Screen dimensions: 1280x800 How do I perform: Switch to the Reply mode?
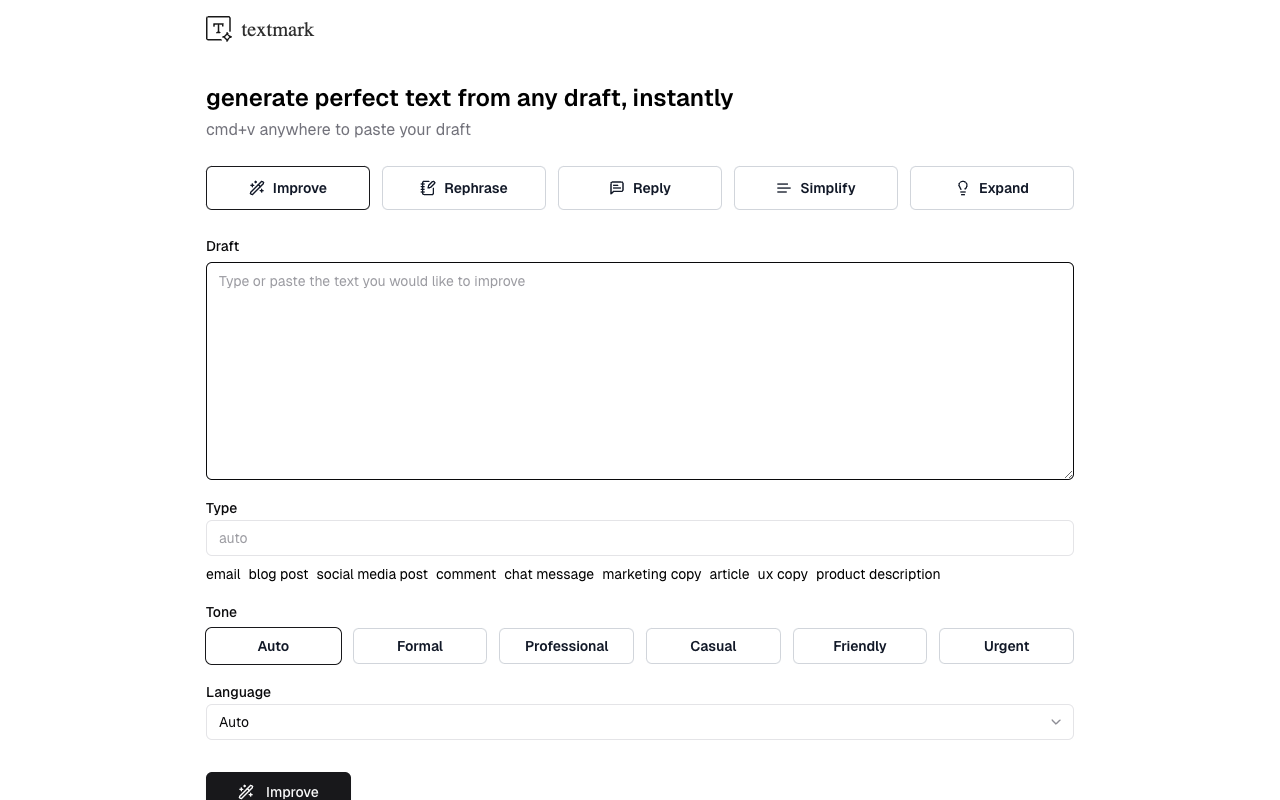[640, 188]
